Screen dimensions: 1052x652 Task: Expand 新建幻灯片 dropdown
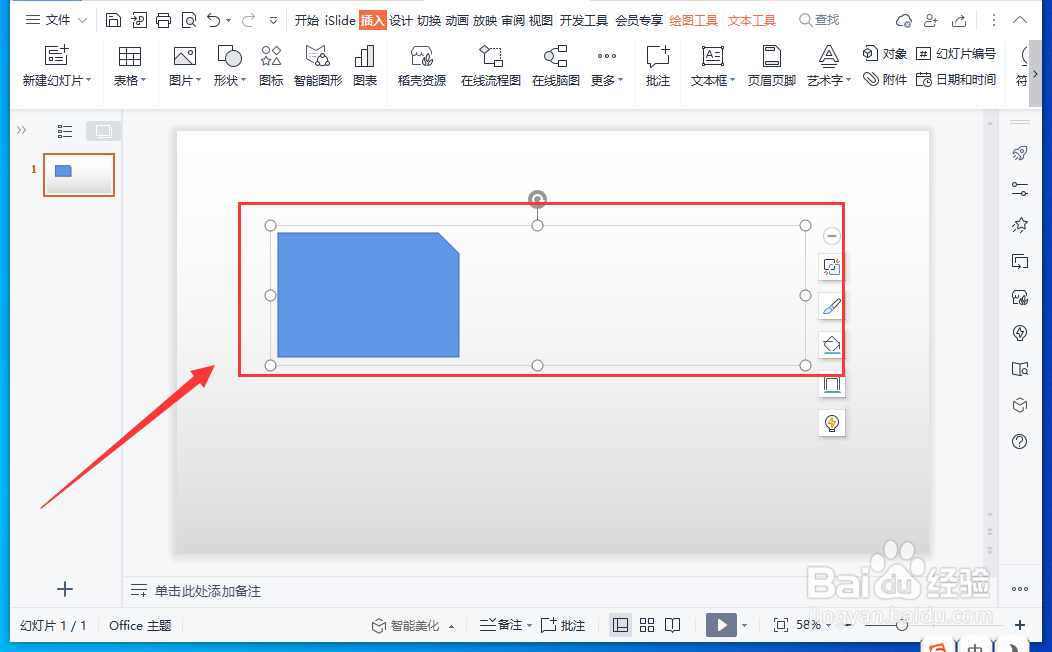[89, 80]
